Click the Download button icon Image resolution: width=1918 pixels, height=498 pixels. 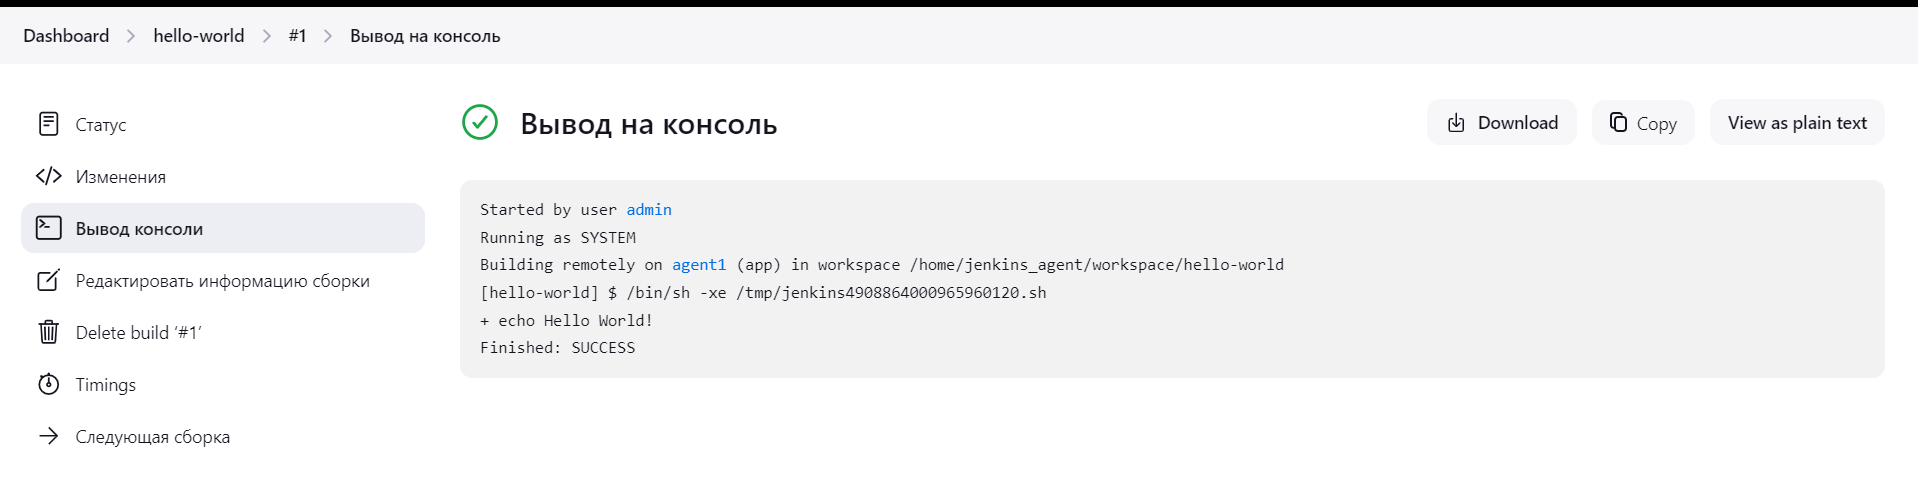click(1456, 122)
